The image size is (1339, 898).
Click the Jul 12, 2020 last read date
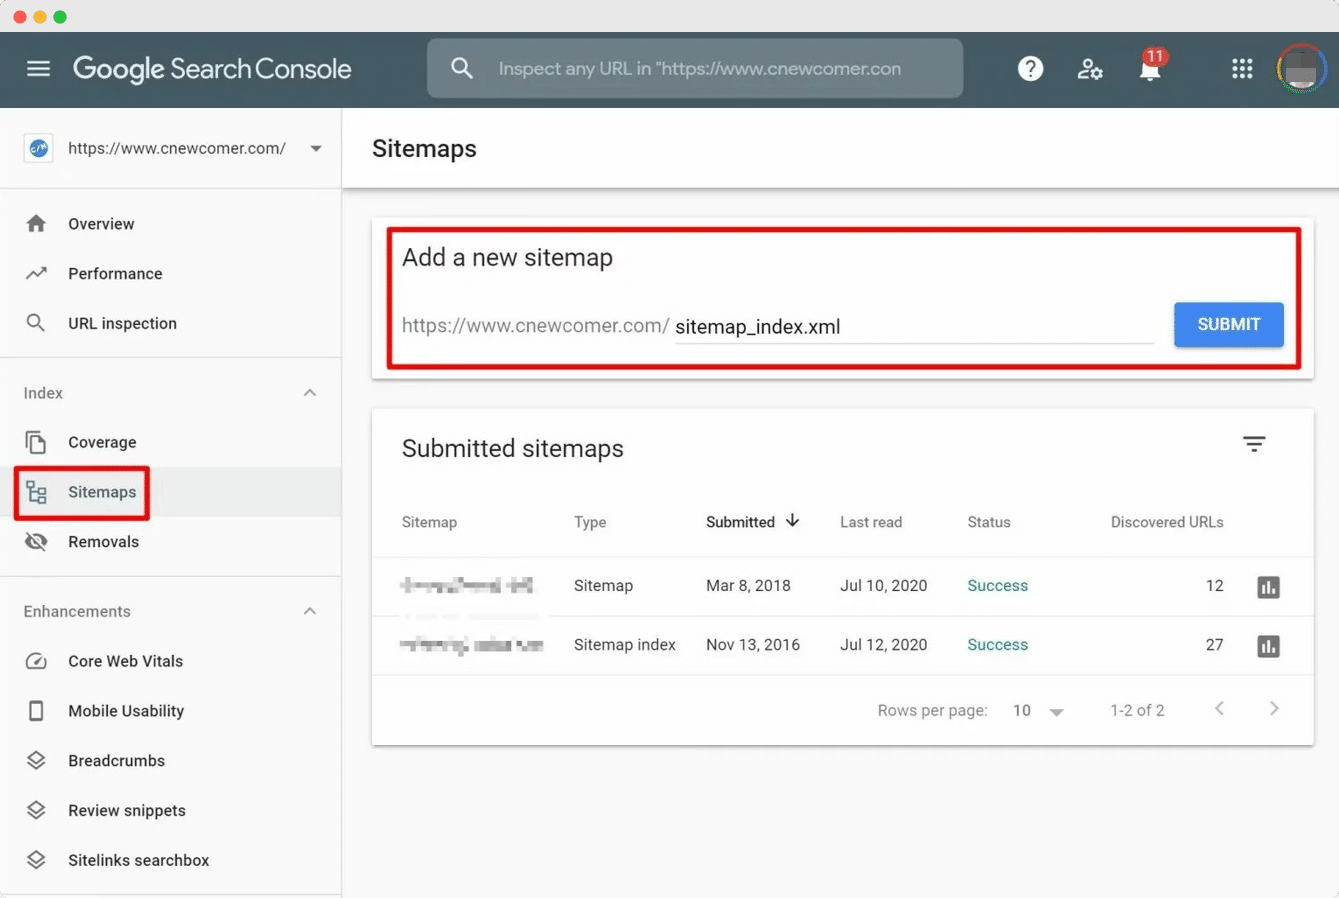(x=883, y=645)
